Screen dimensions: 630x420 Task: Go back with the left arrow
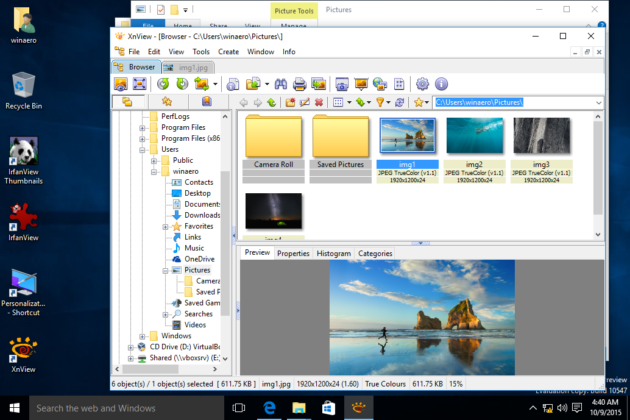click(x=243, y=102)
